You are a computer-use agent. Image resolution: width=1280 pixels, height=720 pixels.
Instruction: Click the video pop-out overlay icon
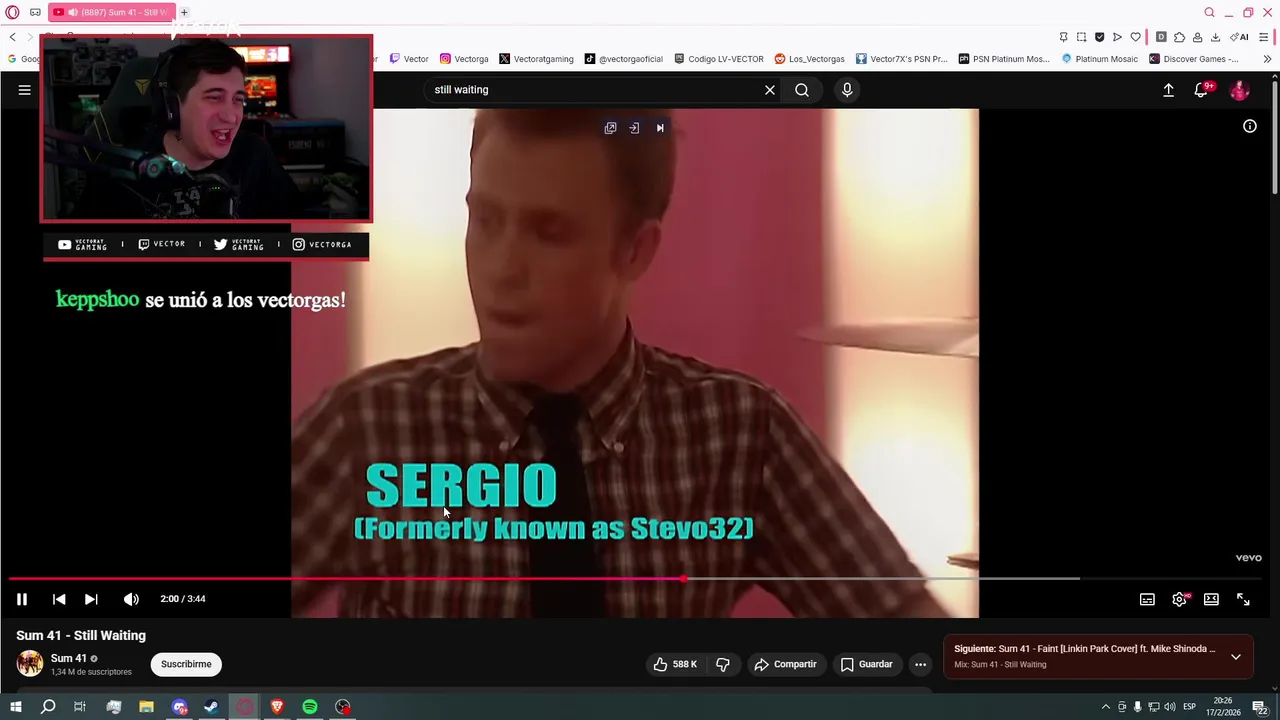610,128
